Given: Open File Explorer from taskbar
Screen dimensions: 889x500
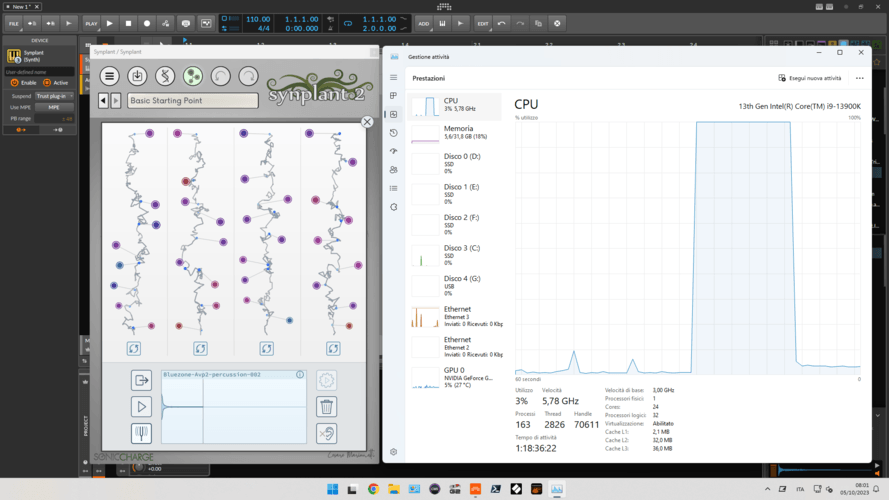Looking at the screenshot, I should (x=393, y=489).
